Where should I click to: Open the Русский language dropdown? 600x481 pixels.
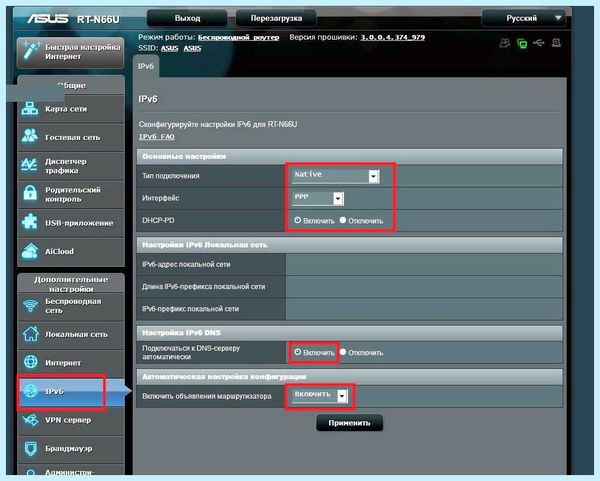[x=524, y=18]
